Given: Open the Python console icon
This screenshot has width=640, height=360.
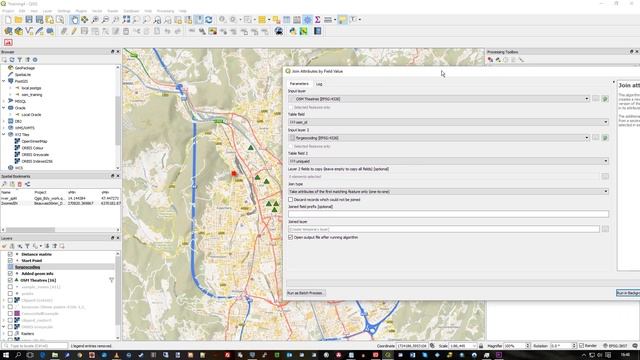Looking at the screenshot, I should point(293,31).
